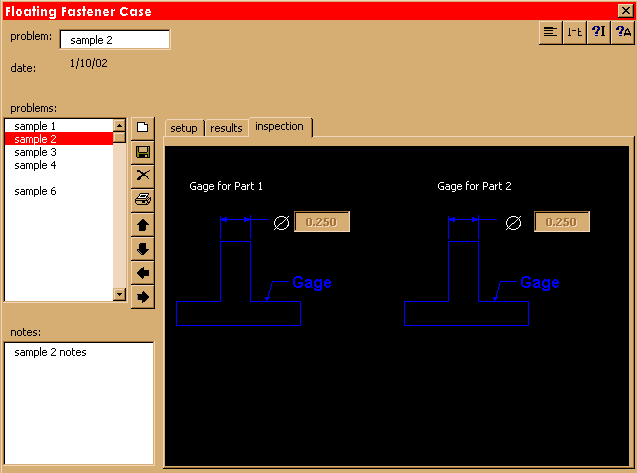
Task: Open the results tab
Action: (x=226, y=128)
